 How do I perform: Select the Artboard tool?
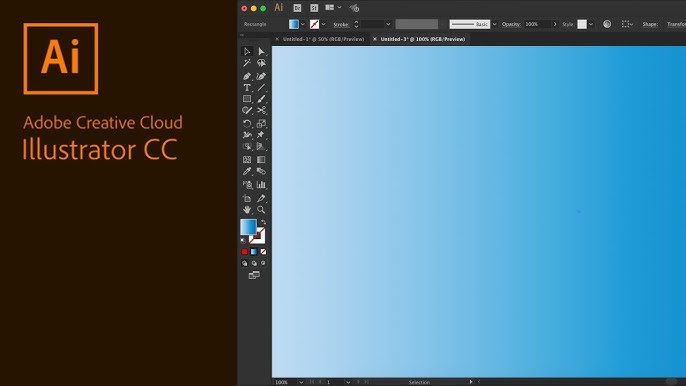[x=247, y=198]
